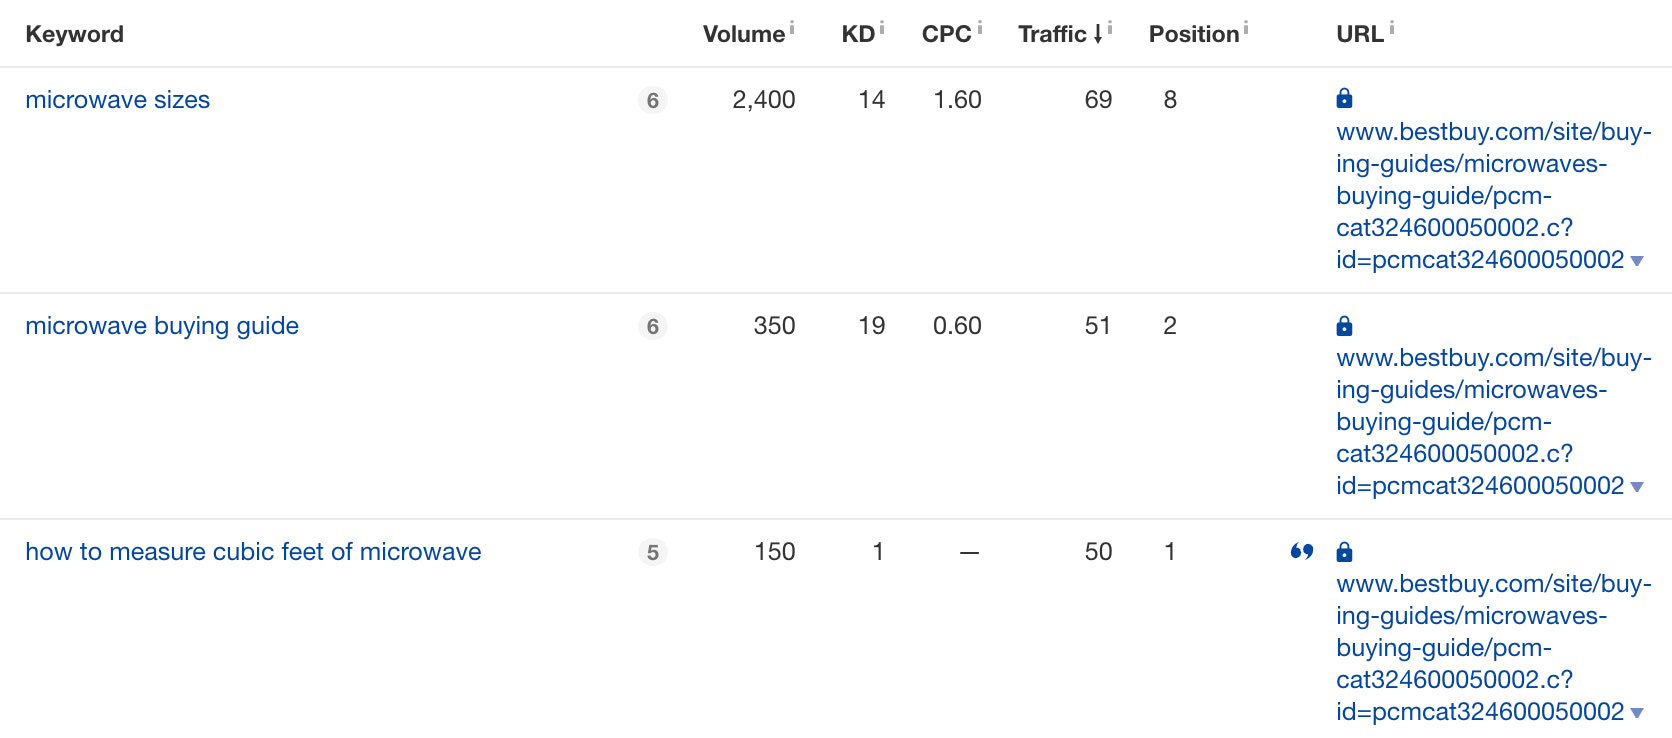Click the info icon next to Traffic header
Screen dimensions: 1672x738
(x=1112, y=26)
